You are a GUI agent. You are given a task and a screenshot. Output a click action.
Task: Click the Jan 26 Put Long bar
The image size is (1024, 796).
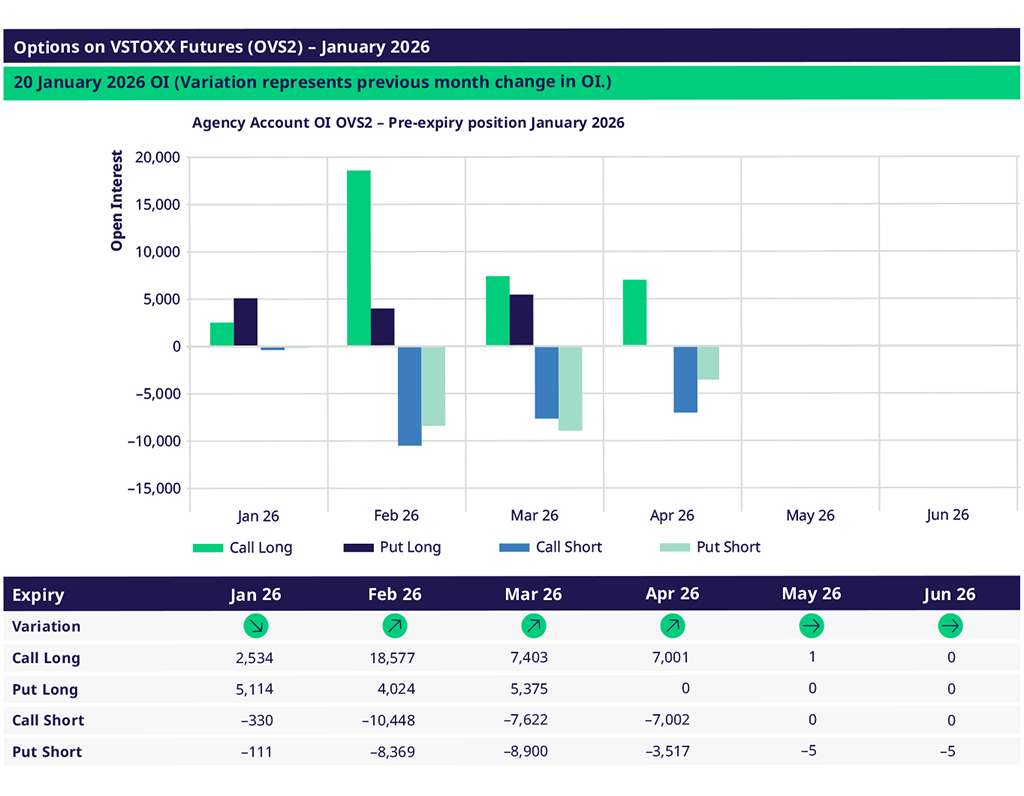tap(245, 322)
